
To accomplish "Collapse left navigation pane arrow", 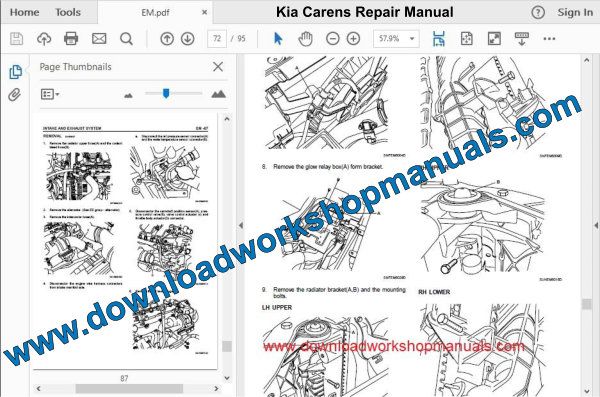I will pos(241,225).
